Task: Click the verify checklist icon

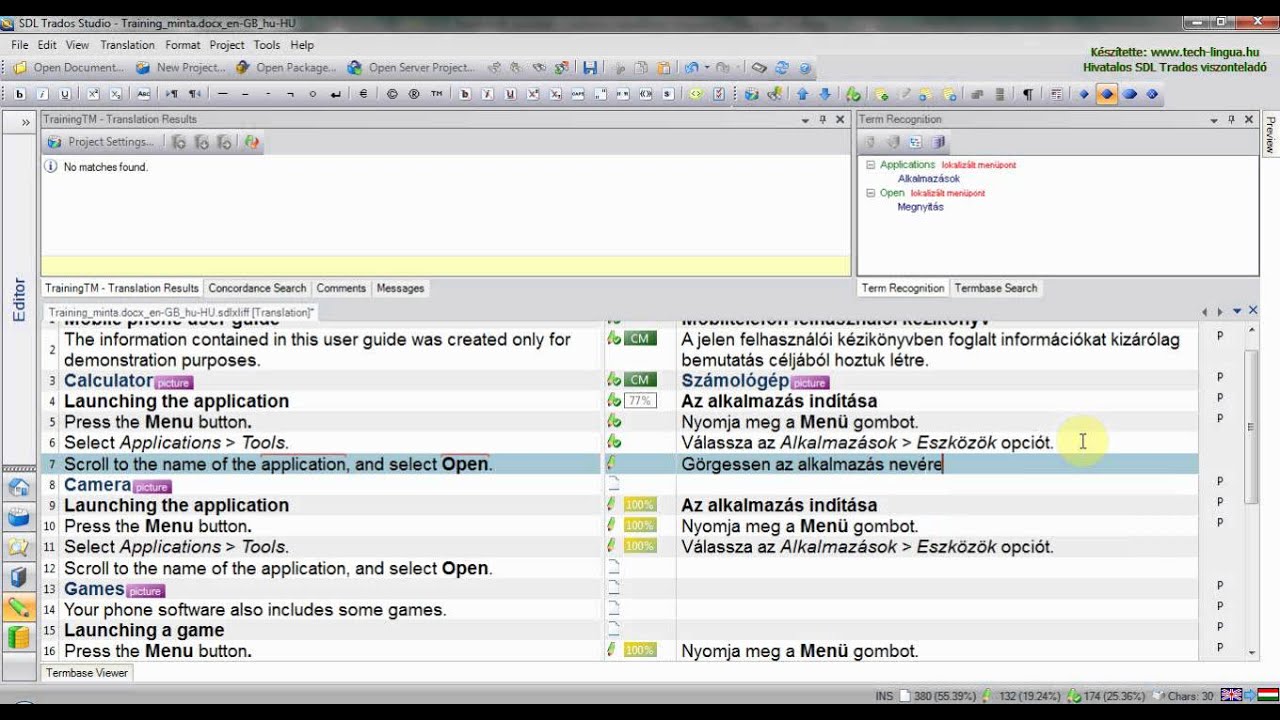Action: (x=719, y=94)
